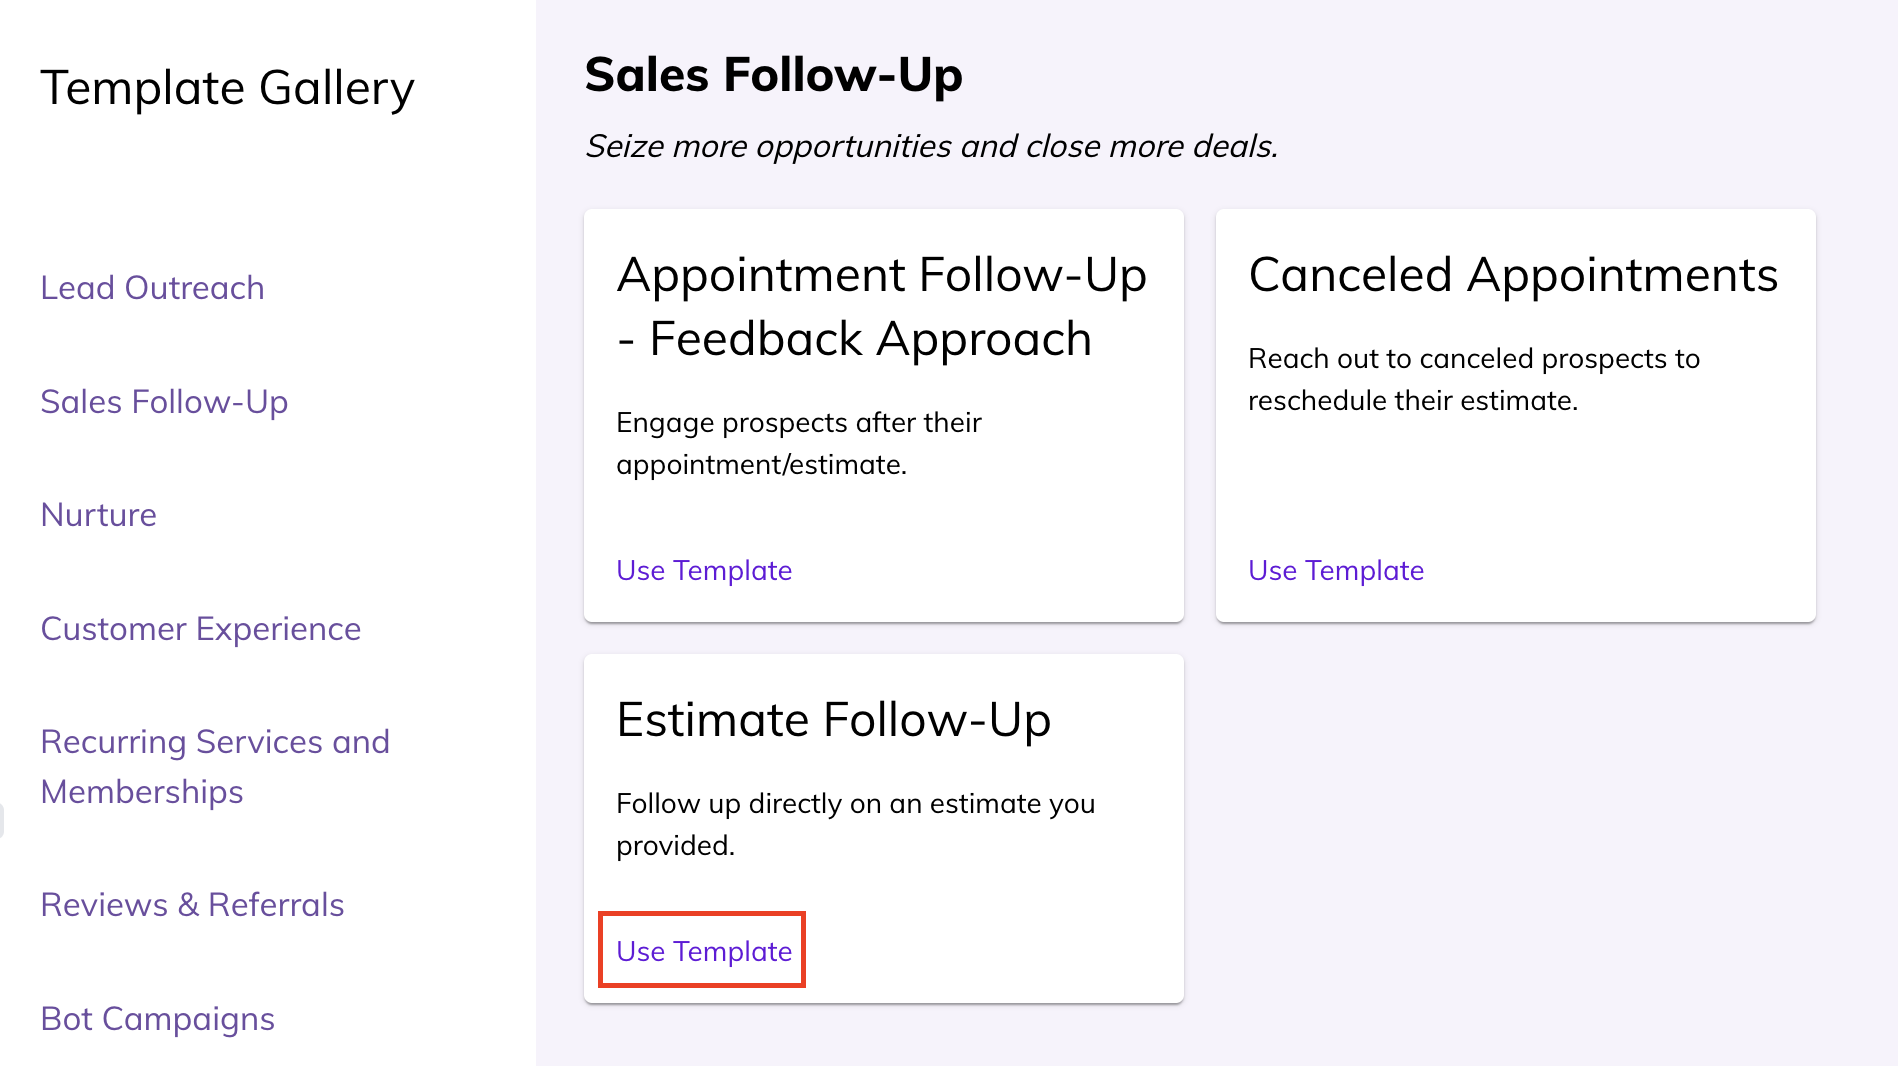This screenshot has width=1898, height=1066.
Task: Click the Template Gallery heading
Action: click(227, 88)
